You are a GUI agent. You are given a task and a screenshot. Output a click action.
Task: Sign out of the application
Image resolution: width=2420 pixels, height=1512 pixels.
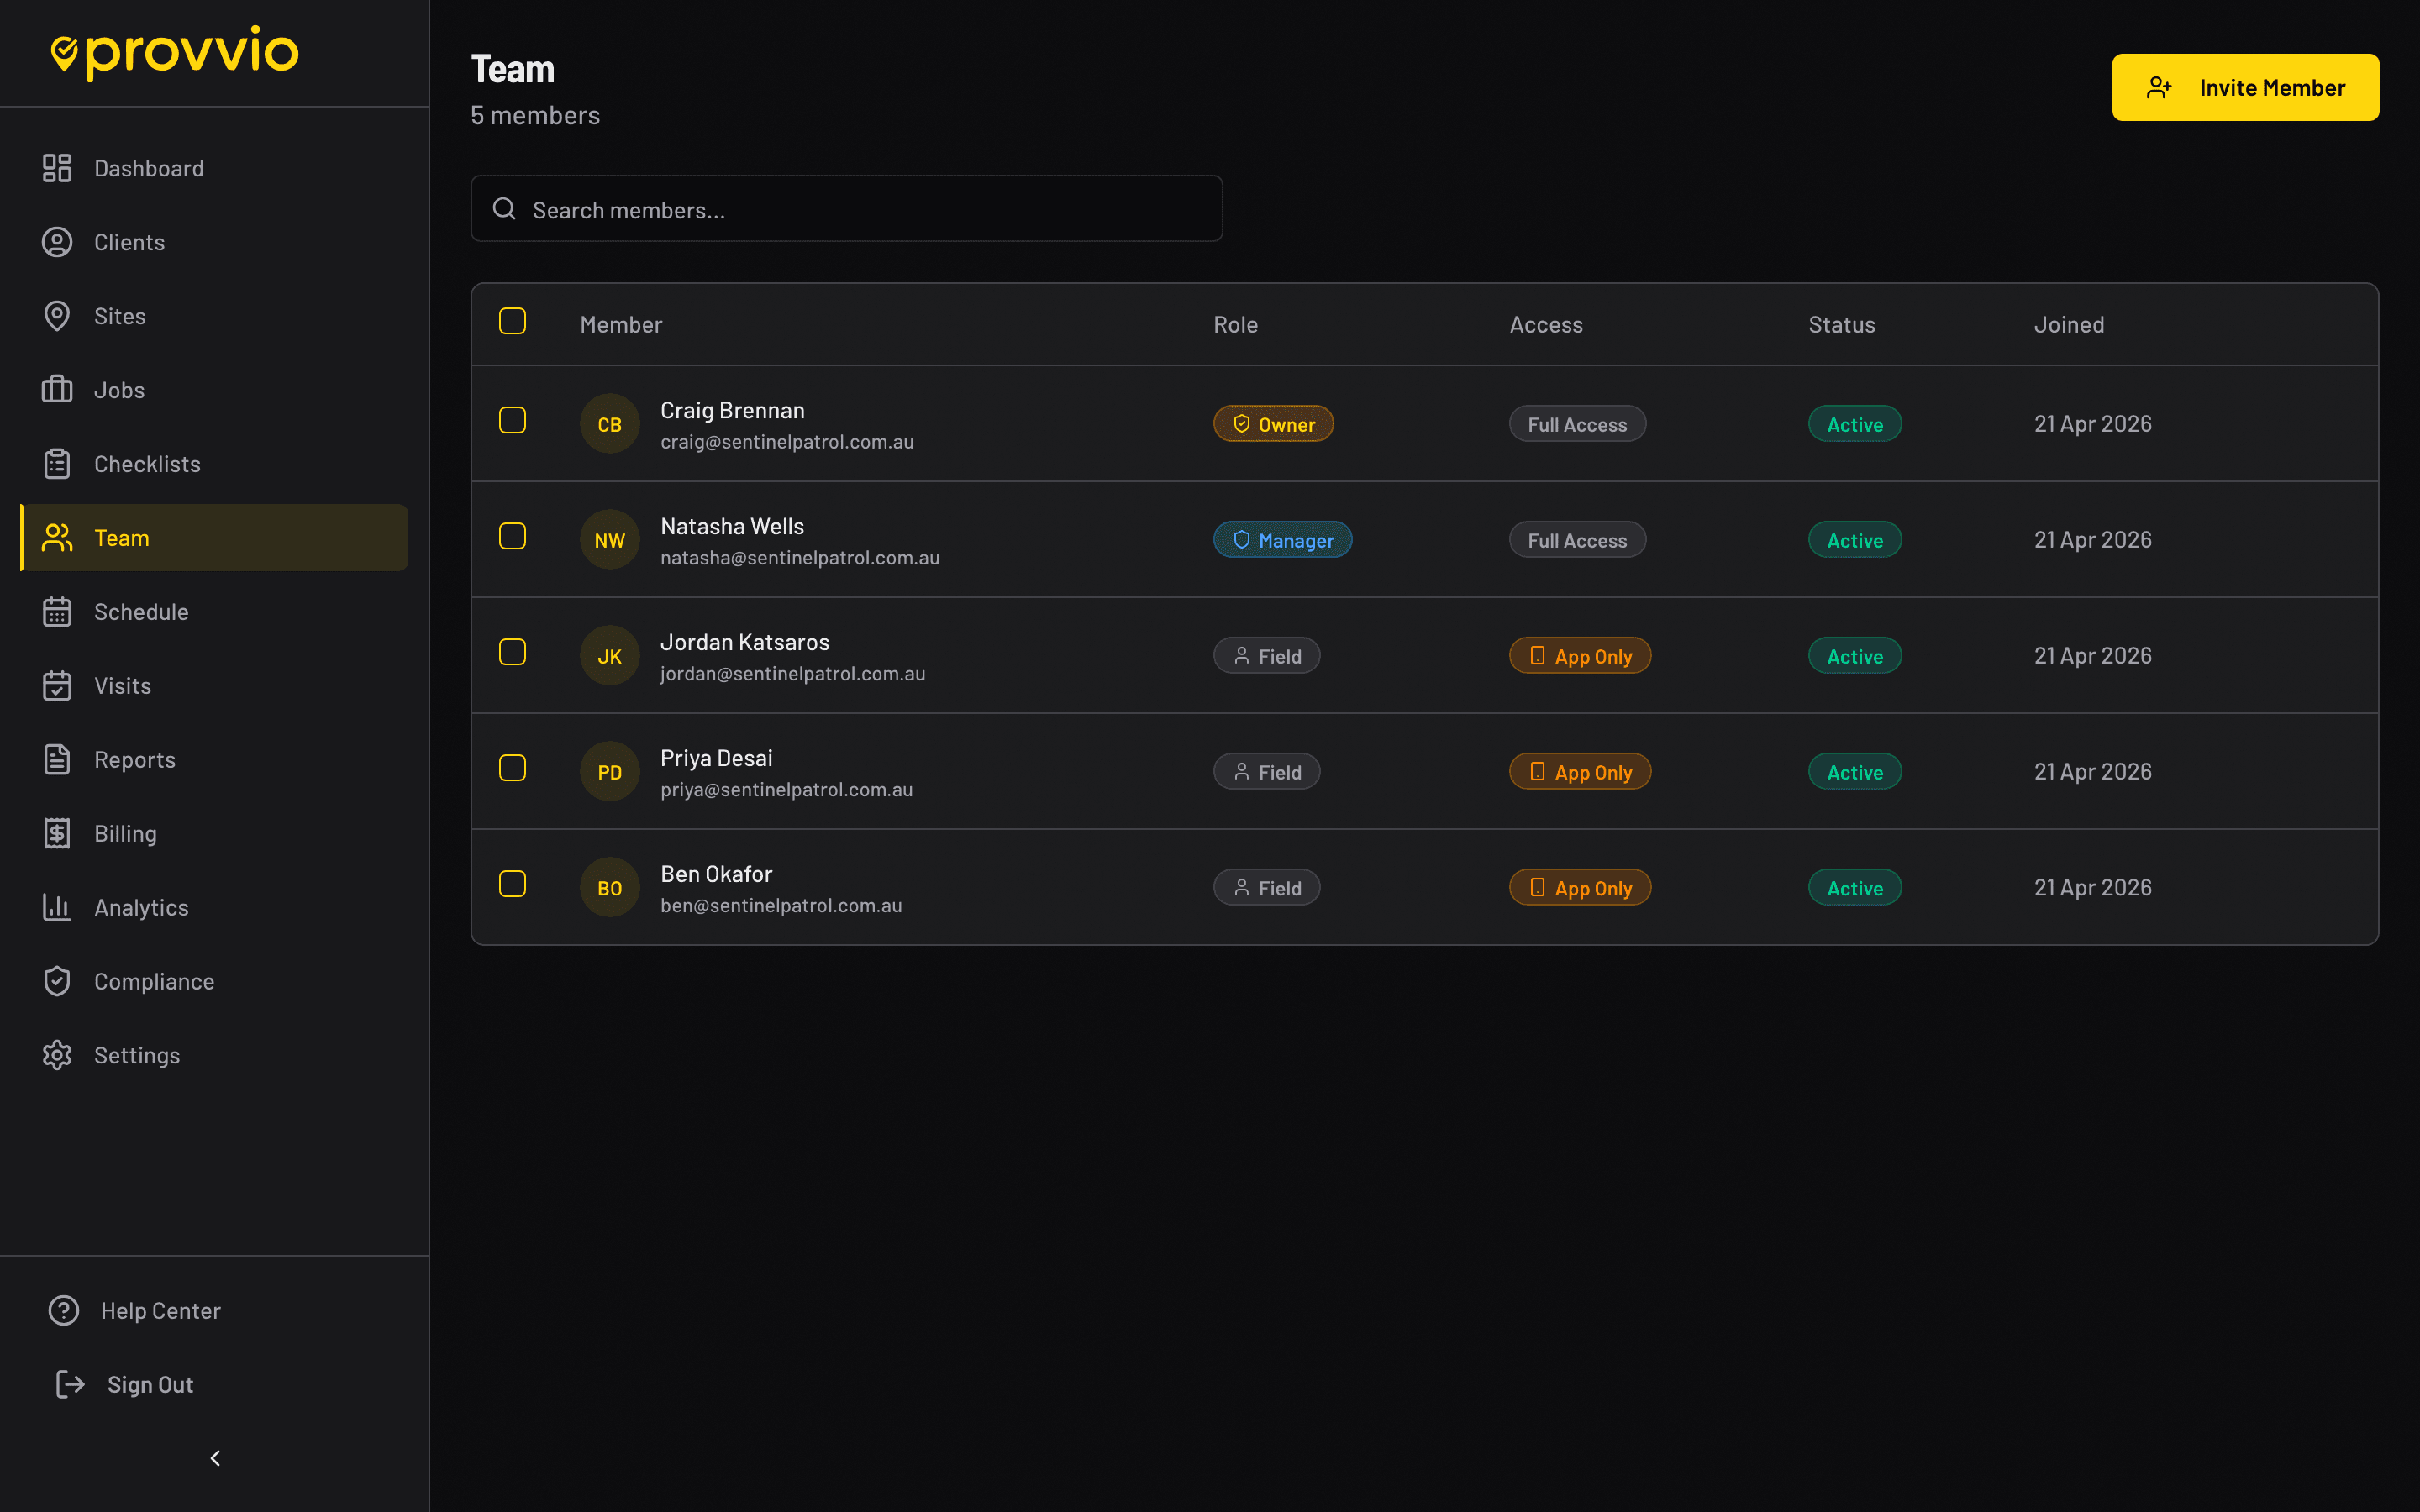149,1384
